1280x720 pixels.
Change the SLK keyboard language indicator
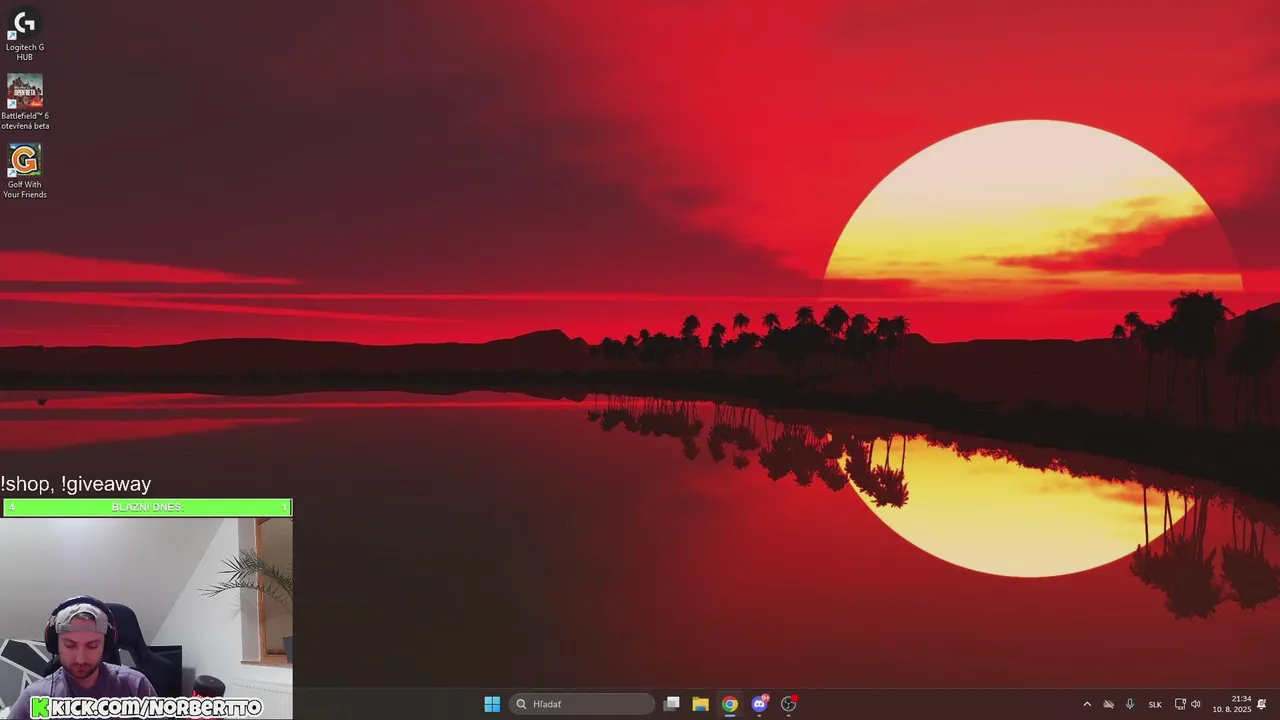point(1155,704)
